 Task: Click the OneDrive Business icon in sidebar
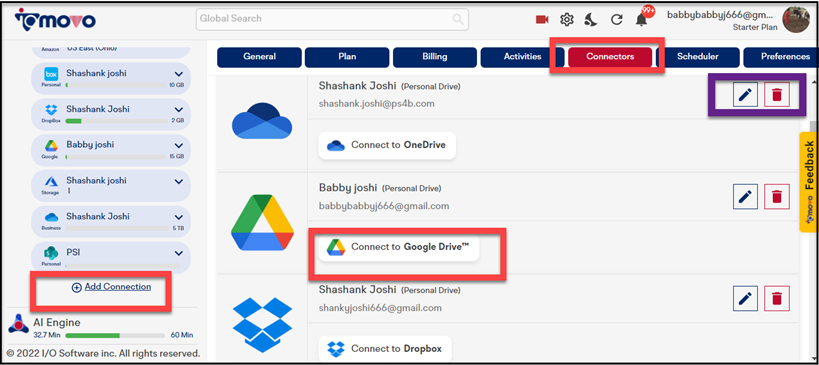click(51, 217)
